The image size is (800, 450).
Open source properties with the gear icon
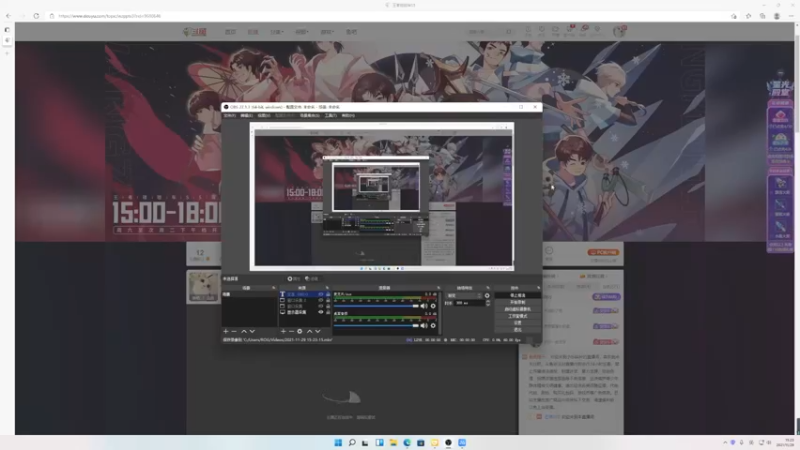coord(299,332)
